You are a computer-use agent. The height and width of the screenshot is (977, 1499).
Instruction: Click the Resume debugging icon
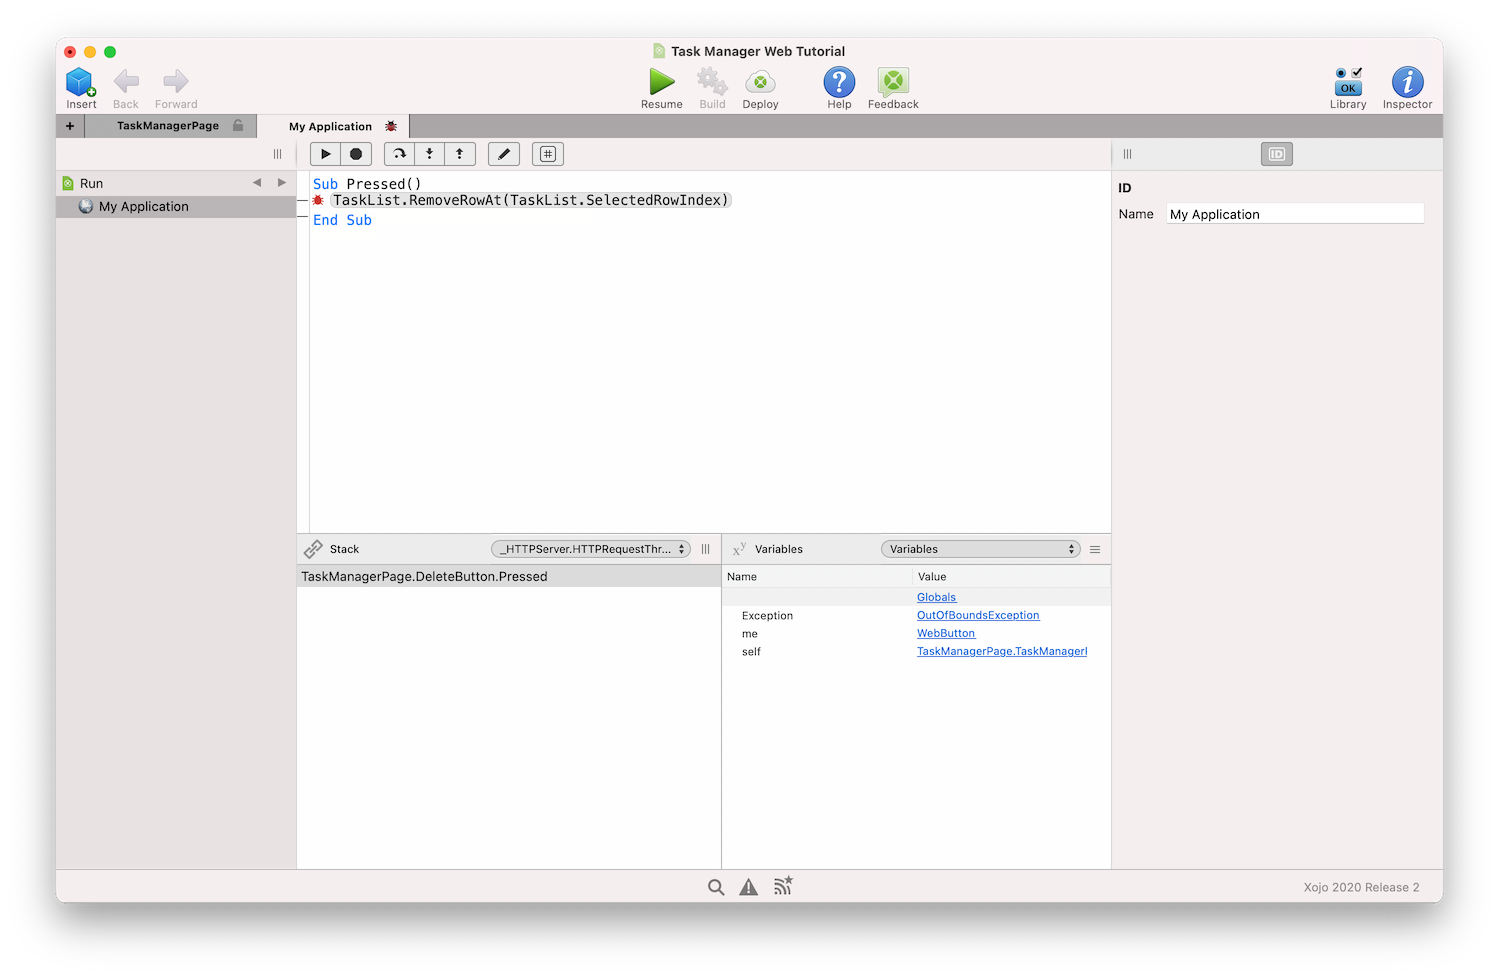coord(661,83)
